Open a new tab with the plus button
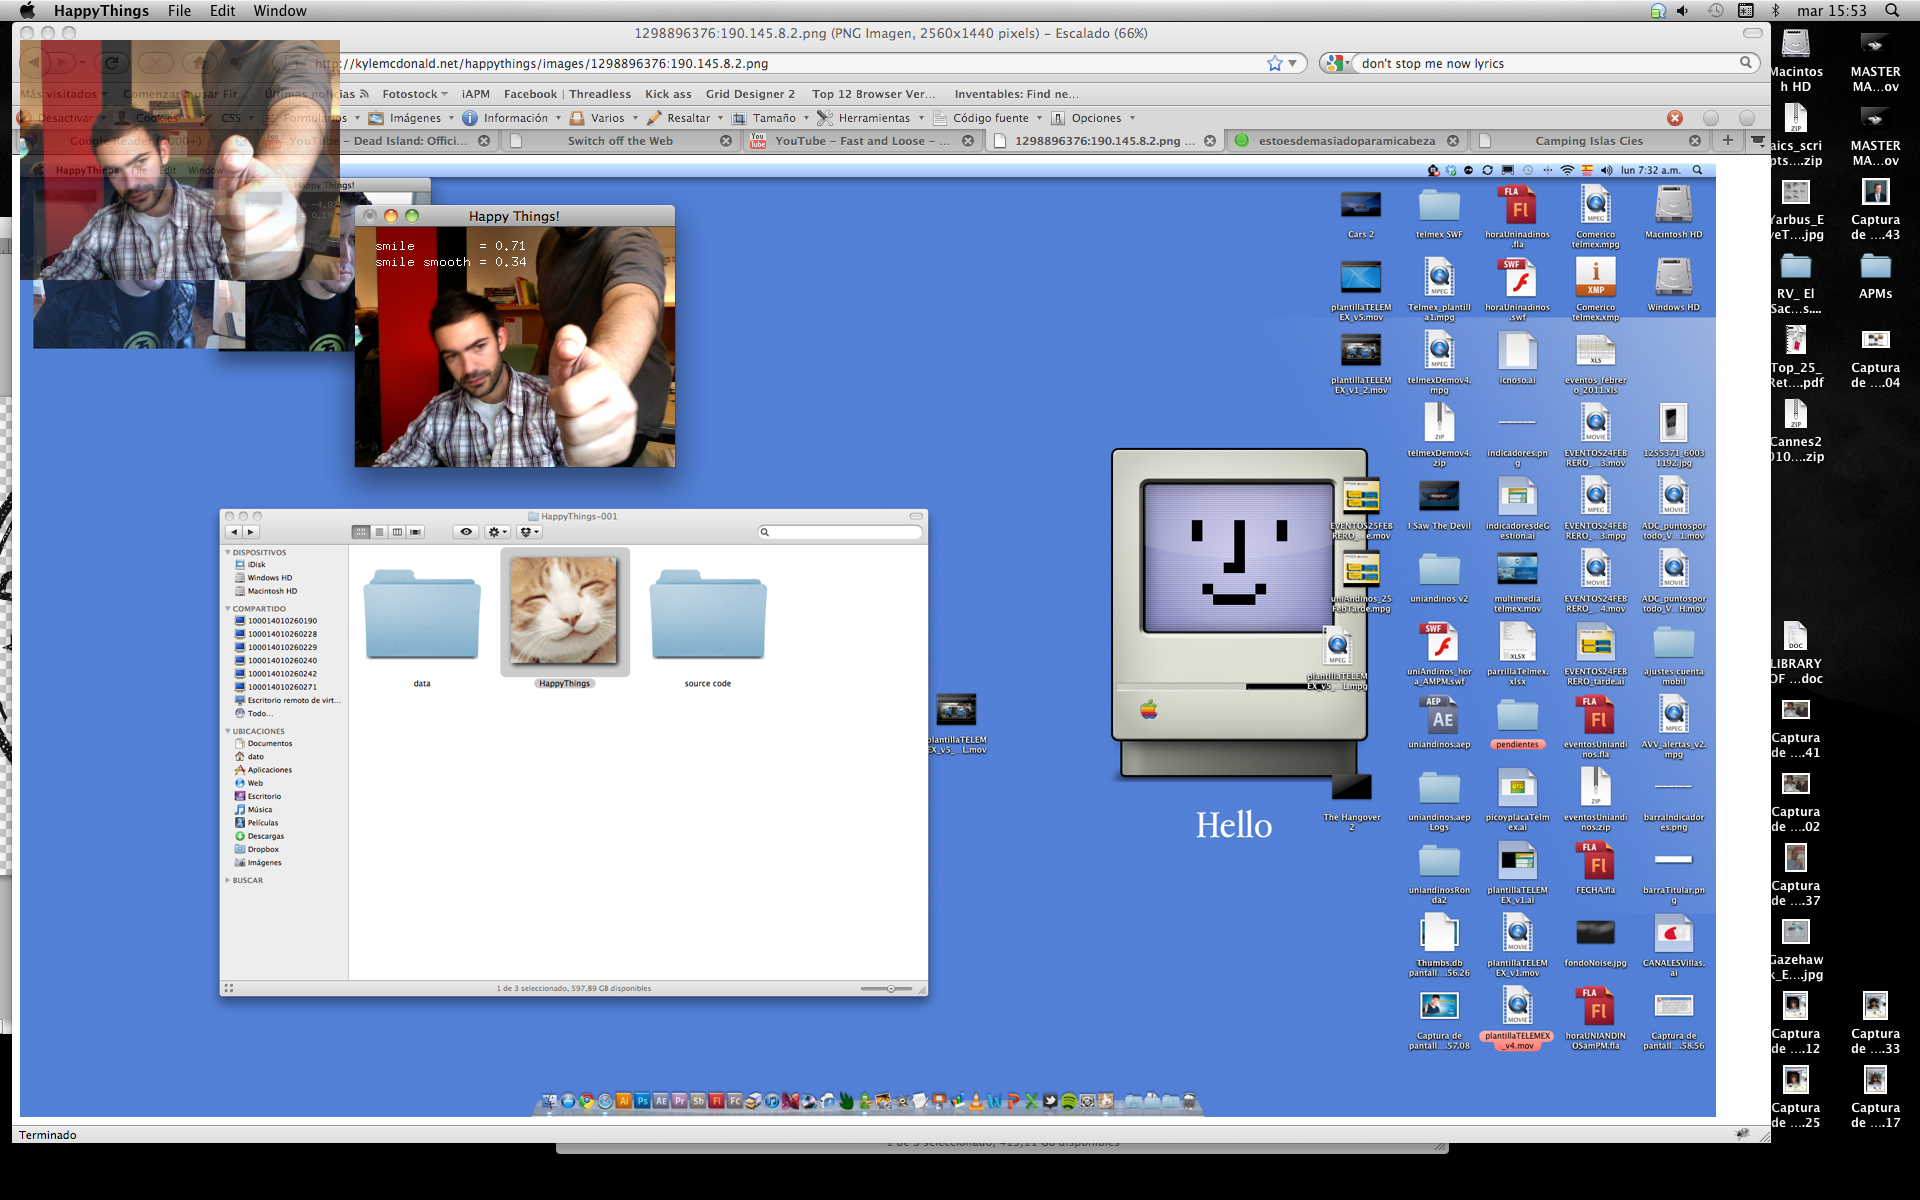1920x1200 pixels. click(1727, 140)
